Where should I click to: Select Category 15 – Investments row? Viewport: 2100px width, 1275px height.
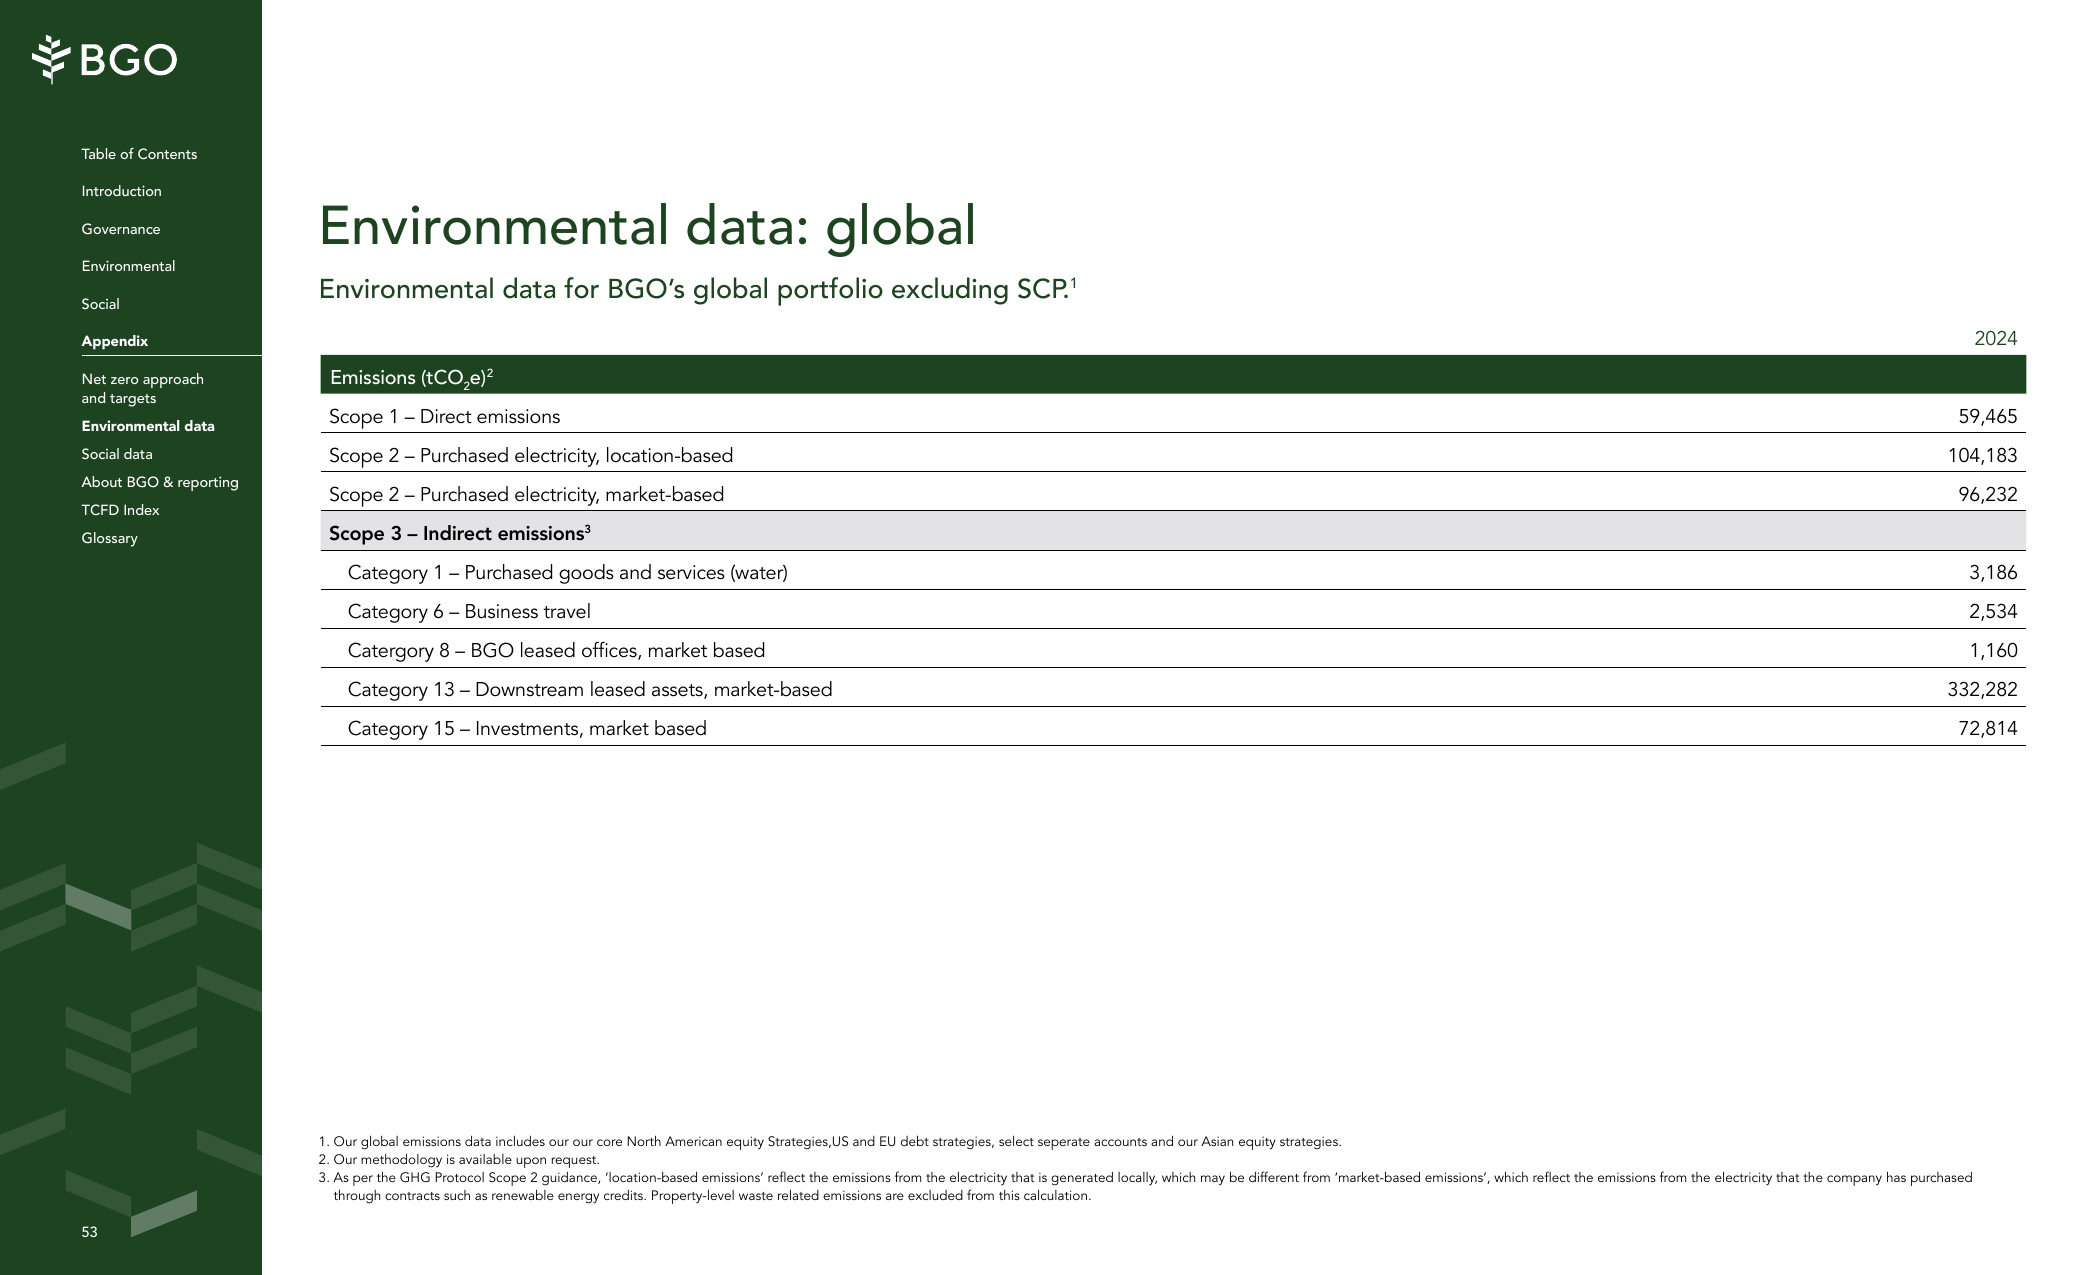click(x=1173, y=728)
